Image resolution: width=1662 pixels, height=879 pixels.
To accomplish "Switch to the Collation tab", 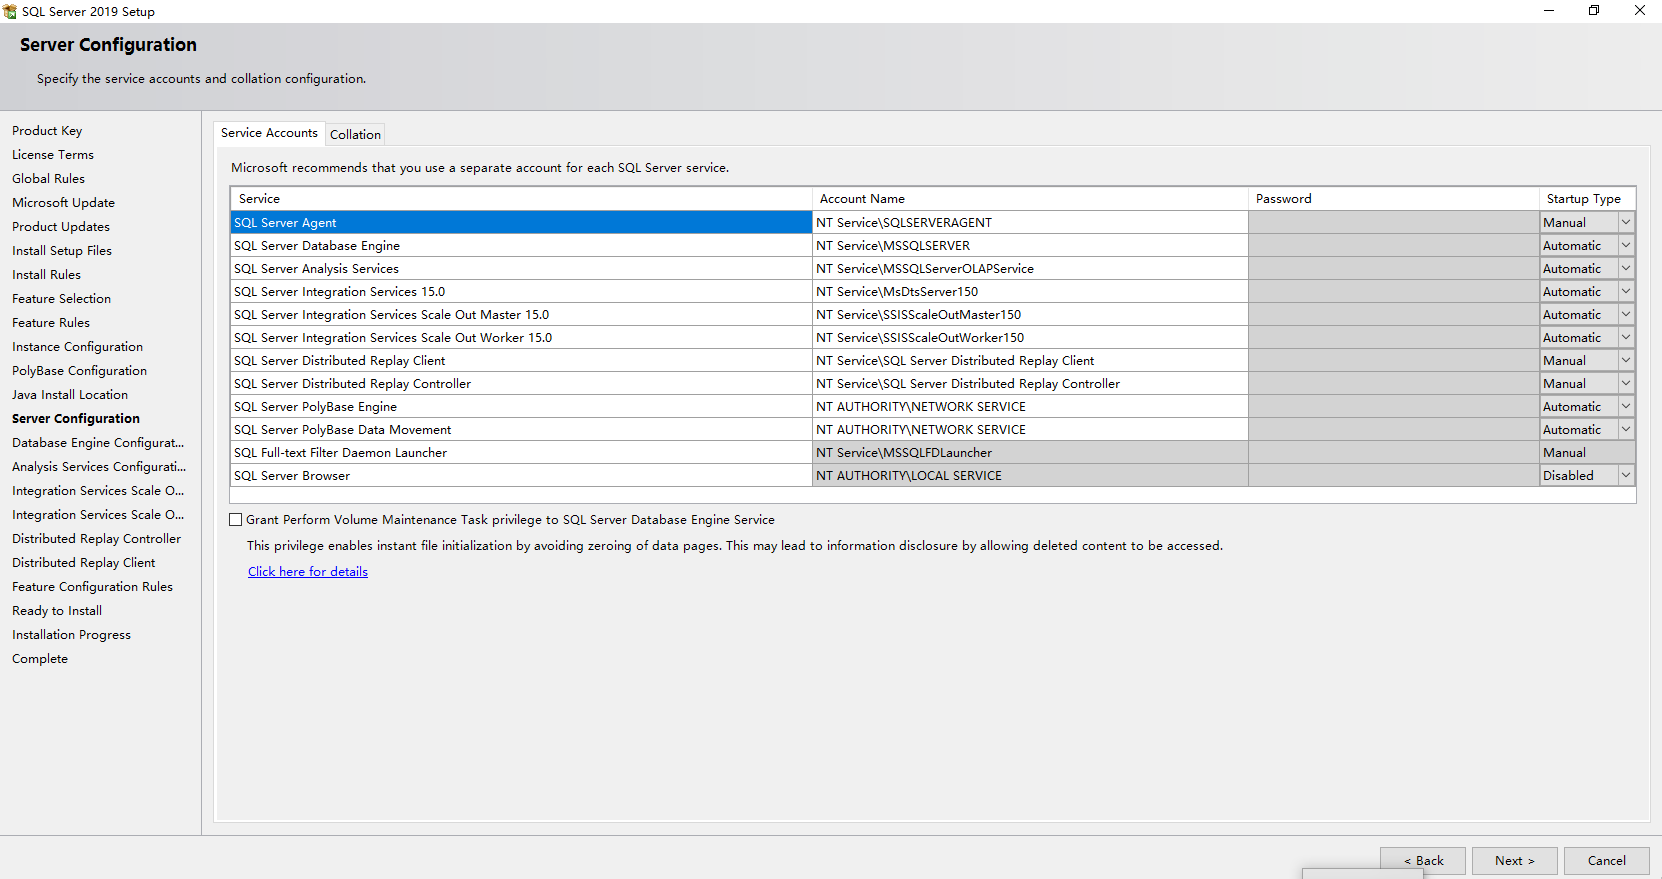I will 355,134.
